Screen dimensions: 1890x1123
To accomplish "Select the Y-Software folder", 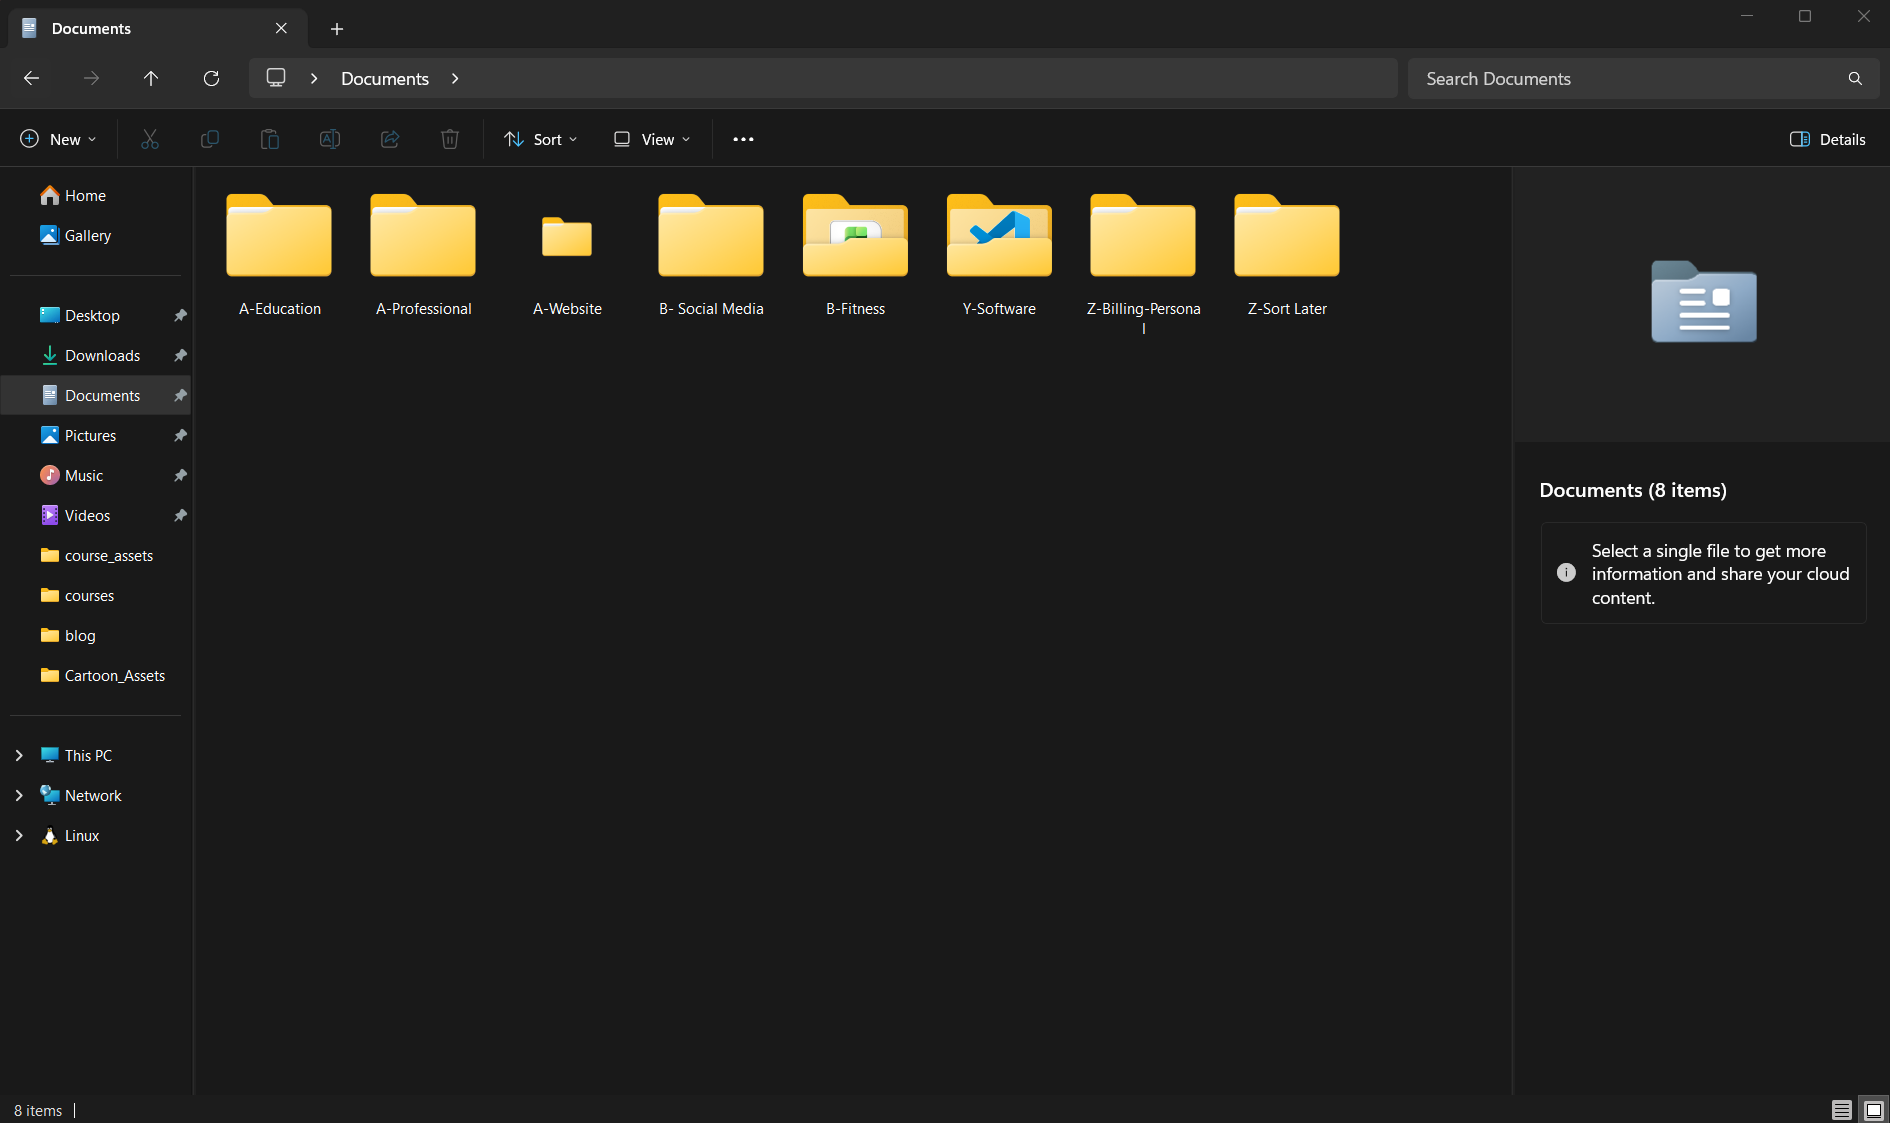I will coord(999,255).
